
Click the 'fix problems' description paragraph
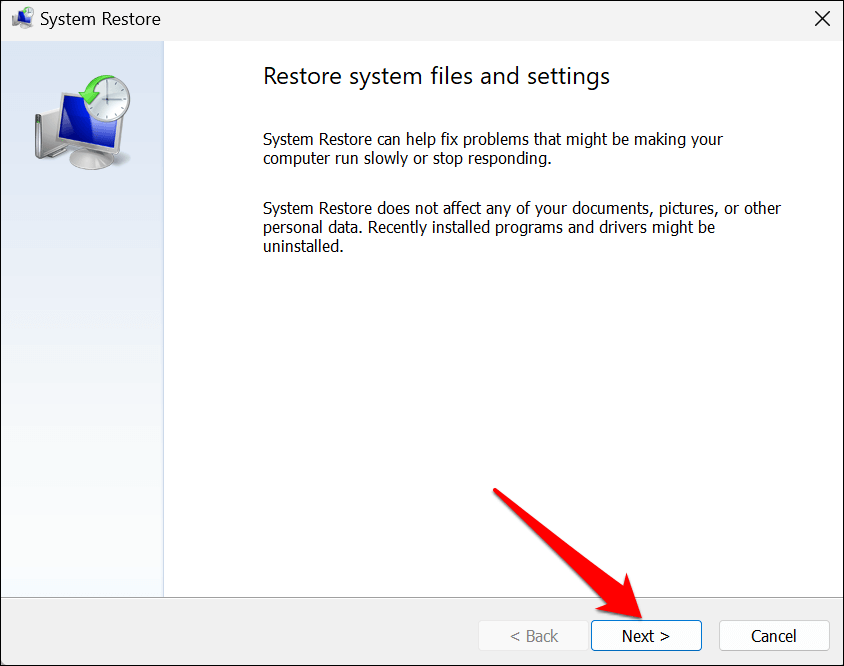click(x=493, y=149)
